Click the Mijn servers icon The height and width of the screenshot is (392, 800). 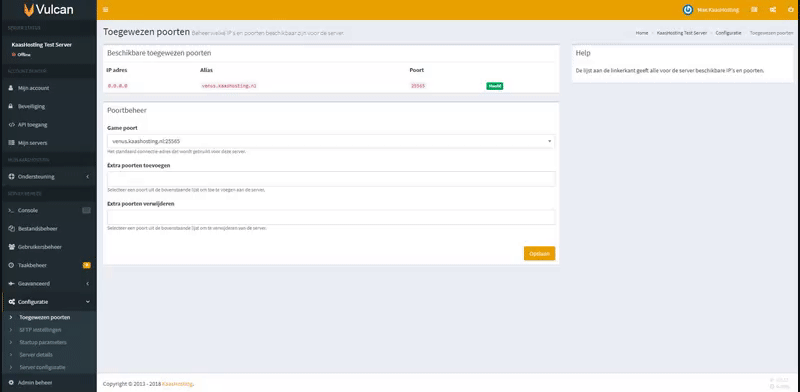11,143
